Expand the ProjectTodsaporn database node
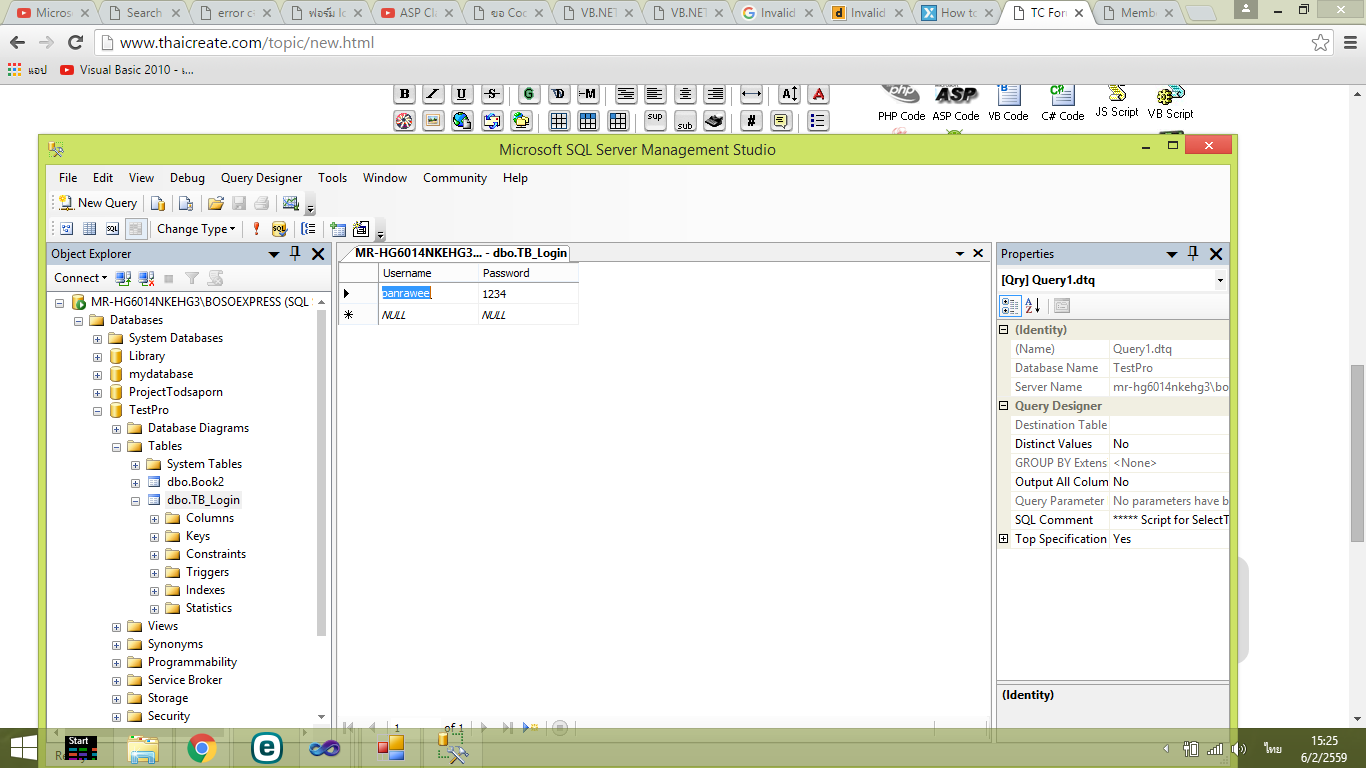Viewport: 1366px width, 768px height. (97, 393)
